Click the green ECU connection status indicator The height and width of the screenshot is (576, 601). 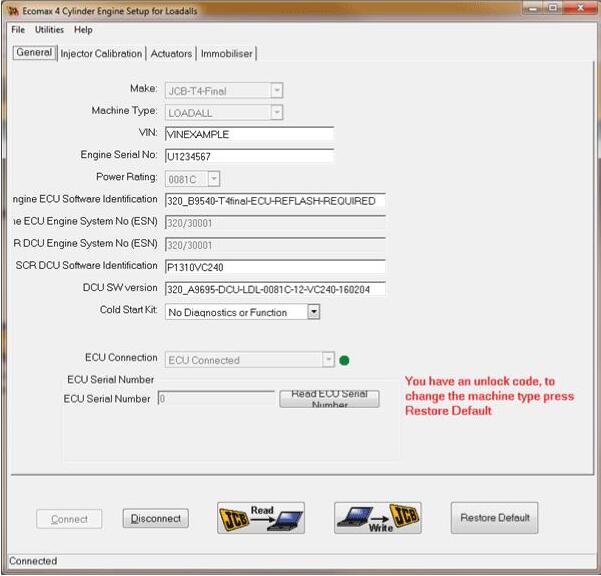344,360
